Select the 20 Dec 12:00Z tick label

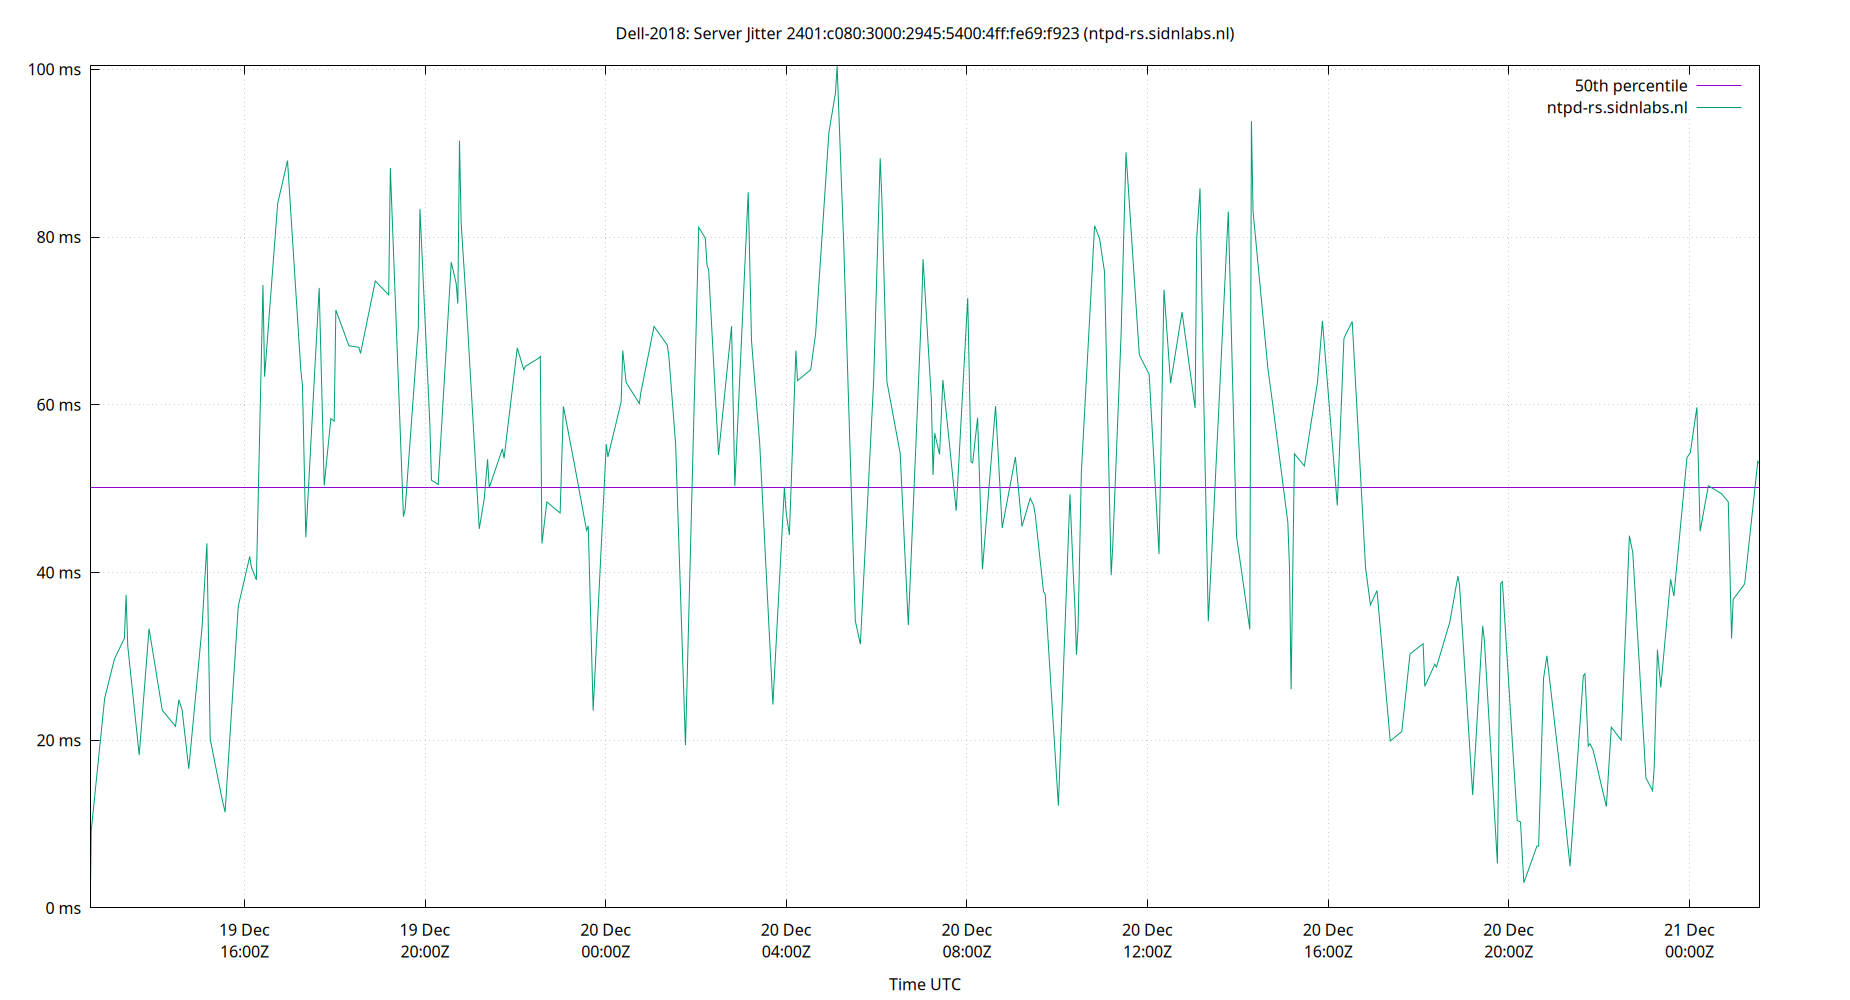tap(1148, 940)
